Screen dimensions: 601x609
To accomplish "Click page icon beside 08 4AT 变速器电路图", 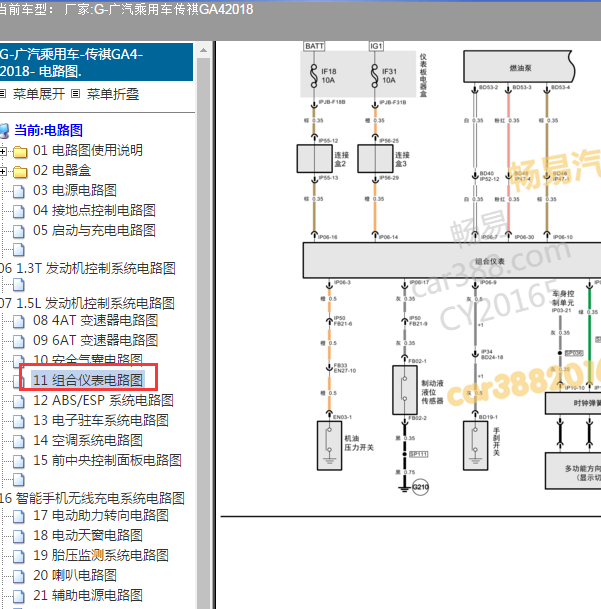I will point(19,321).
